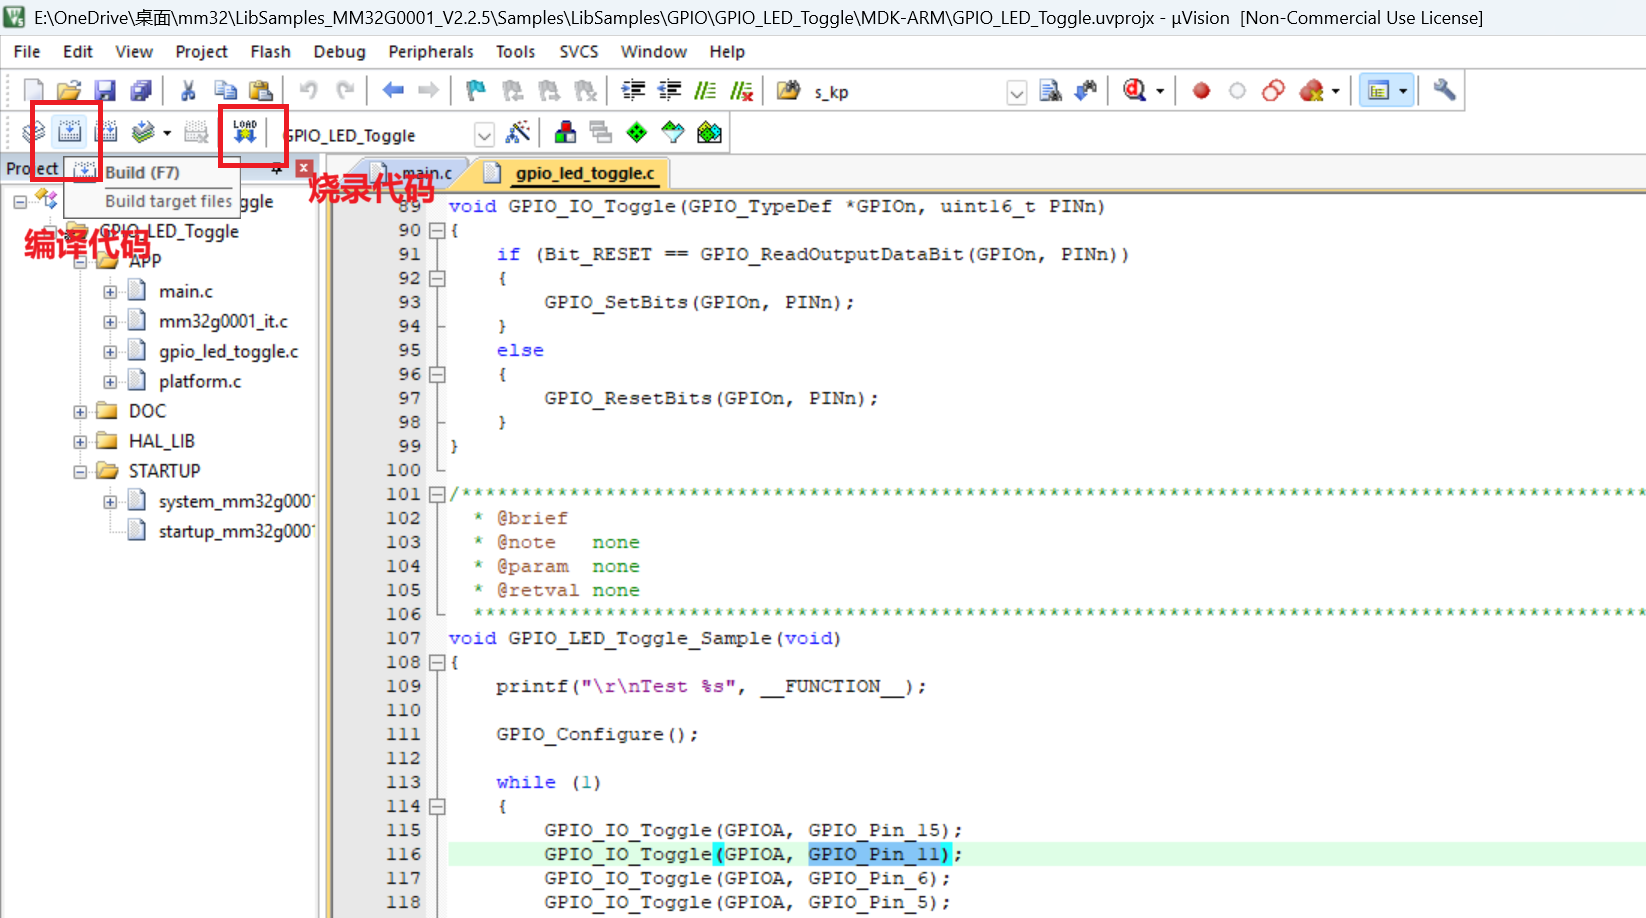
Task: Open Options for Target magic wand
Action: click(518, 133)
